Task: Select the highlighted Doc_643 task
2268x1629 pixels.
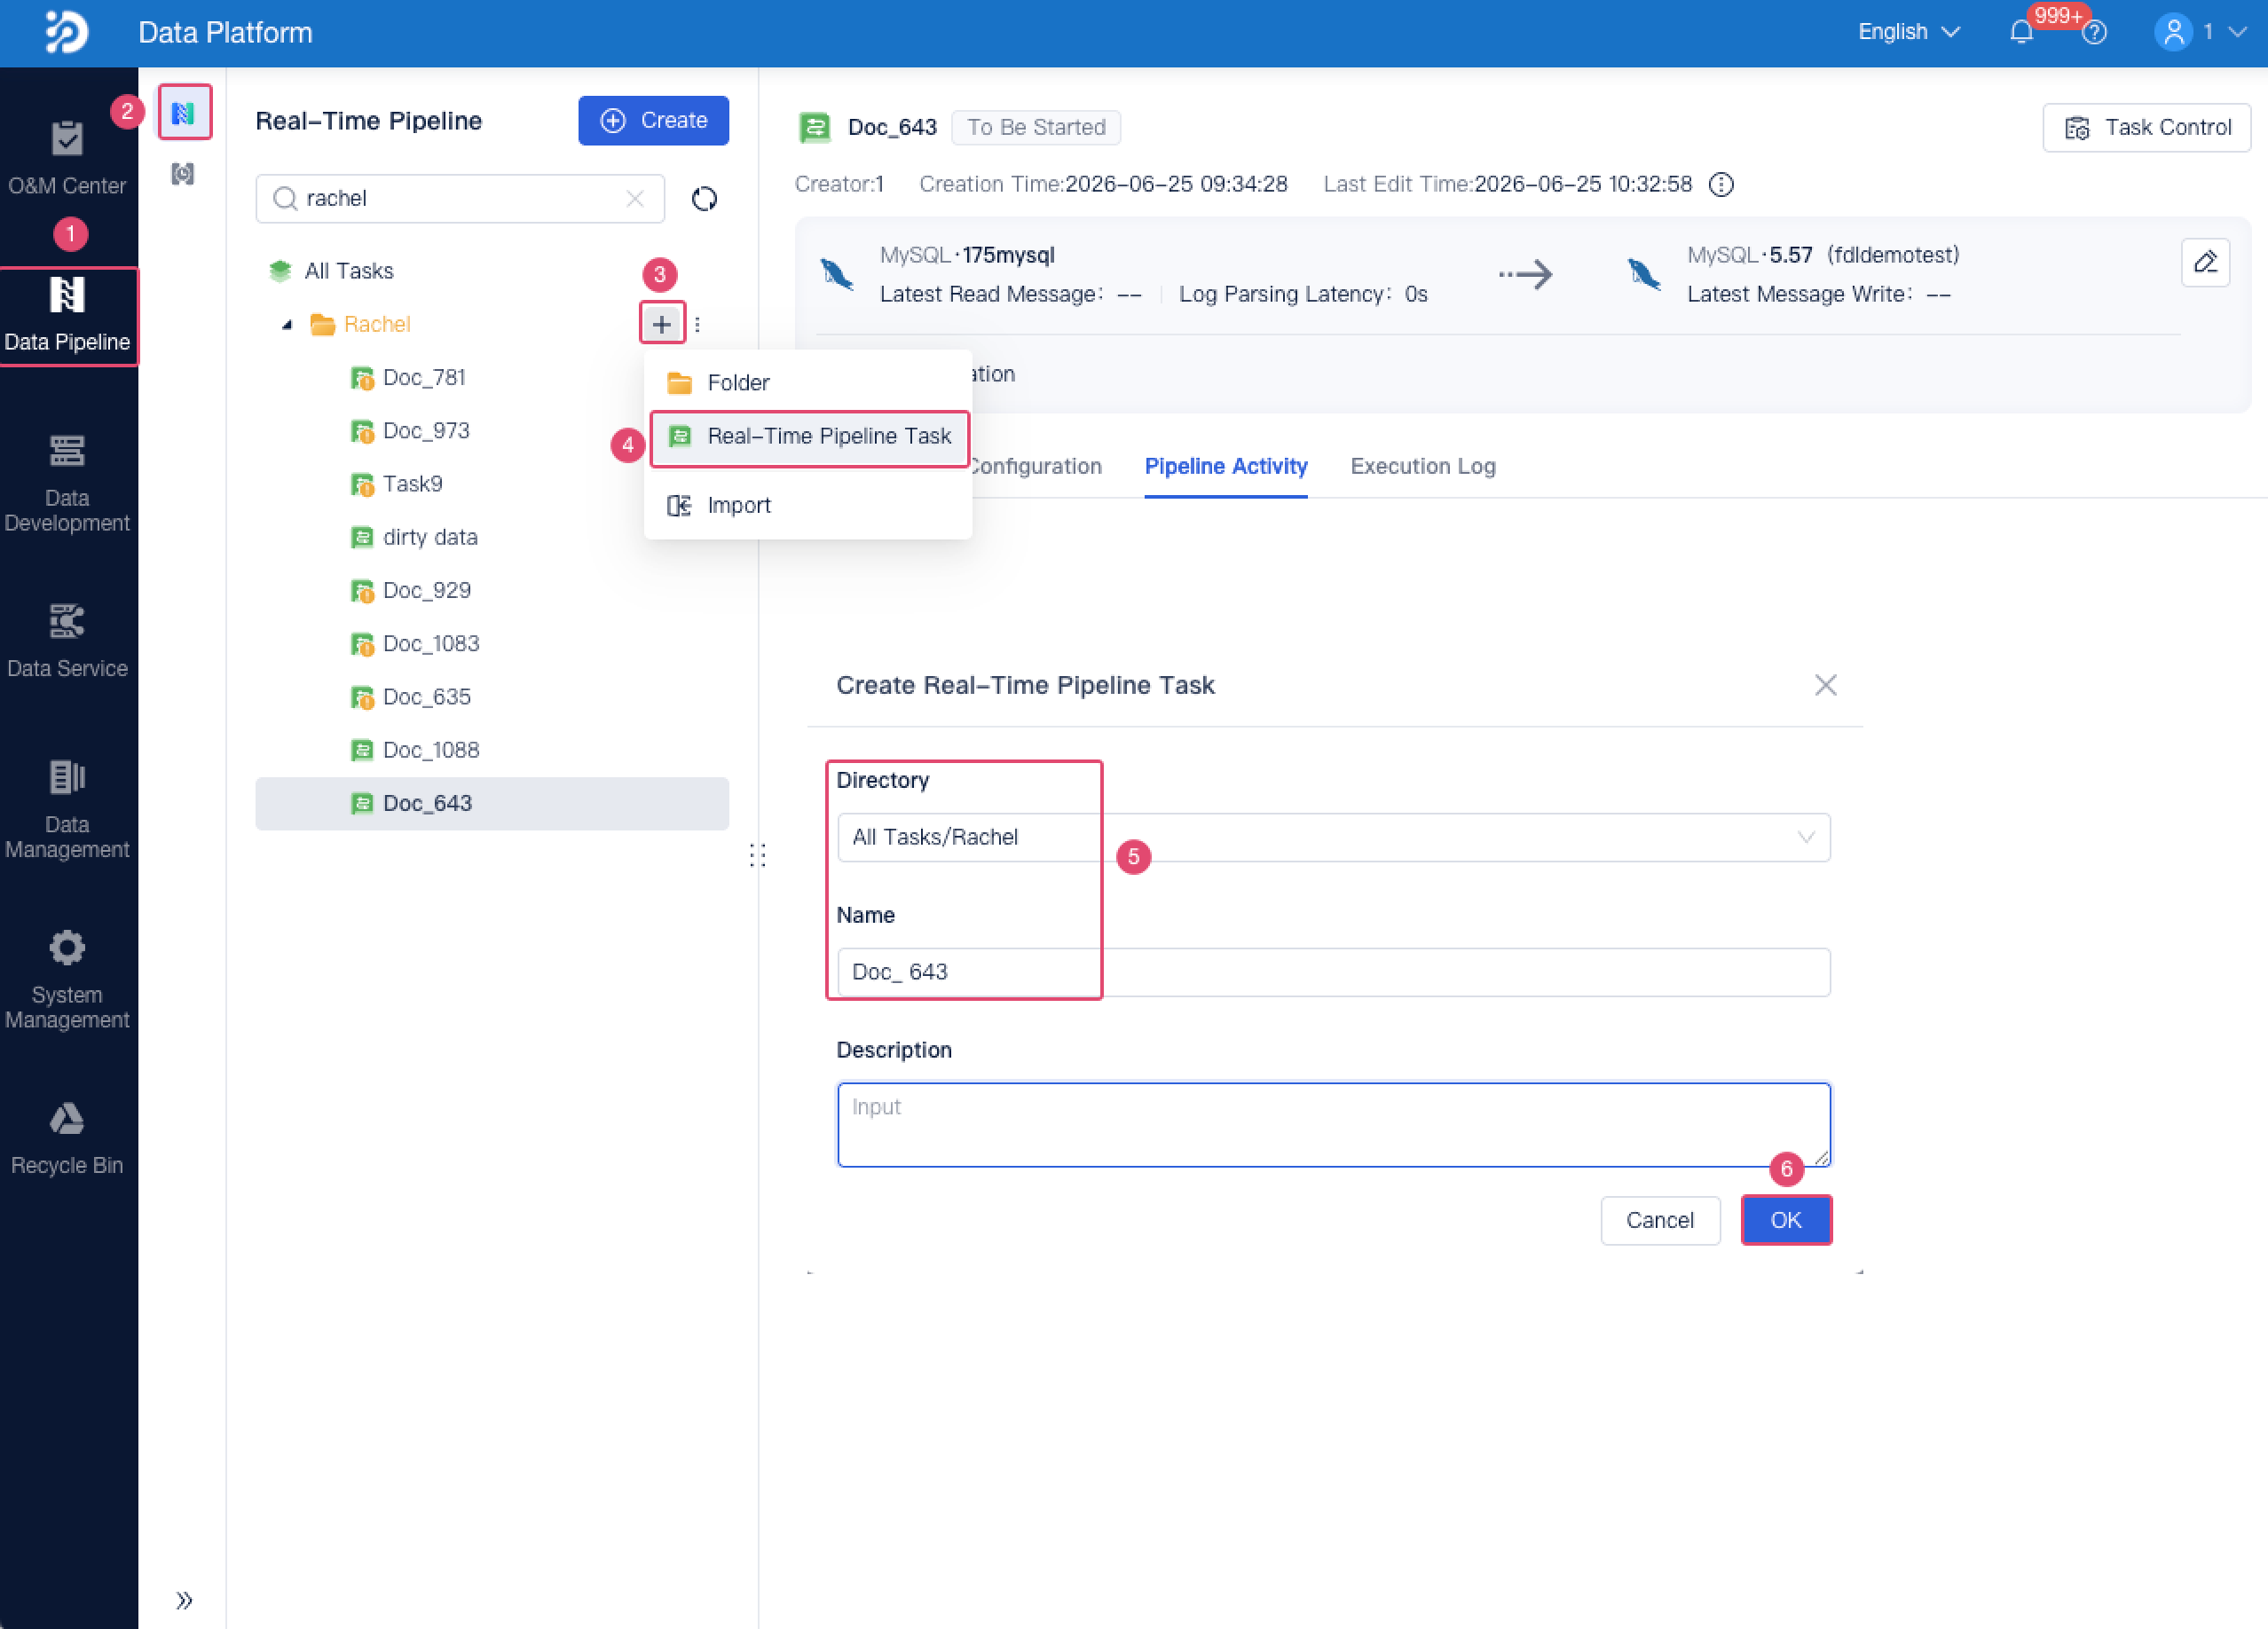Action: click(x=492, y=803)
